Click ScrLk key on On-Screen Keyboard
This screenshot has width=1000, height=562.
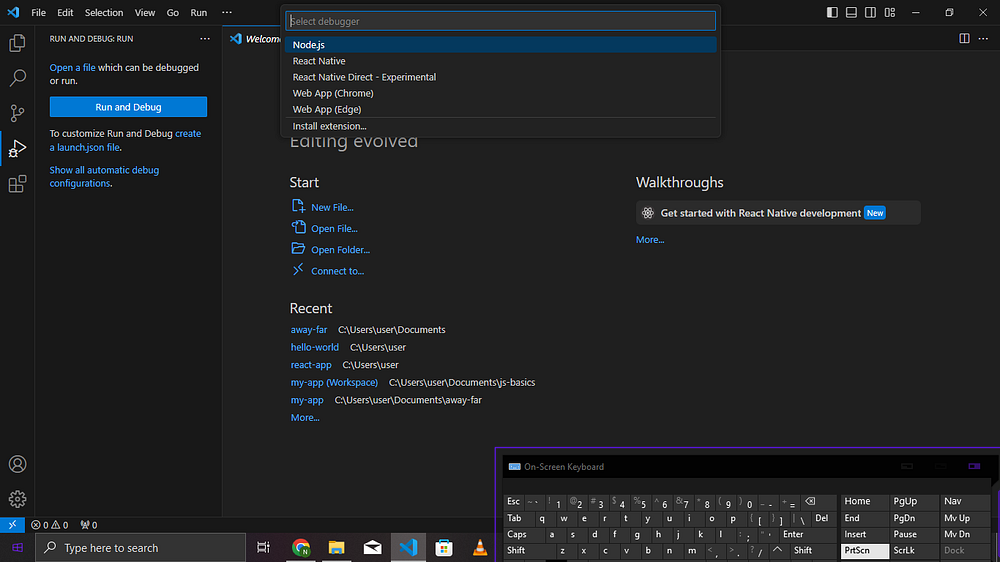[x=913, y=551]
